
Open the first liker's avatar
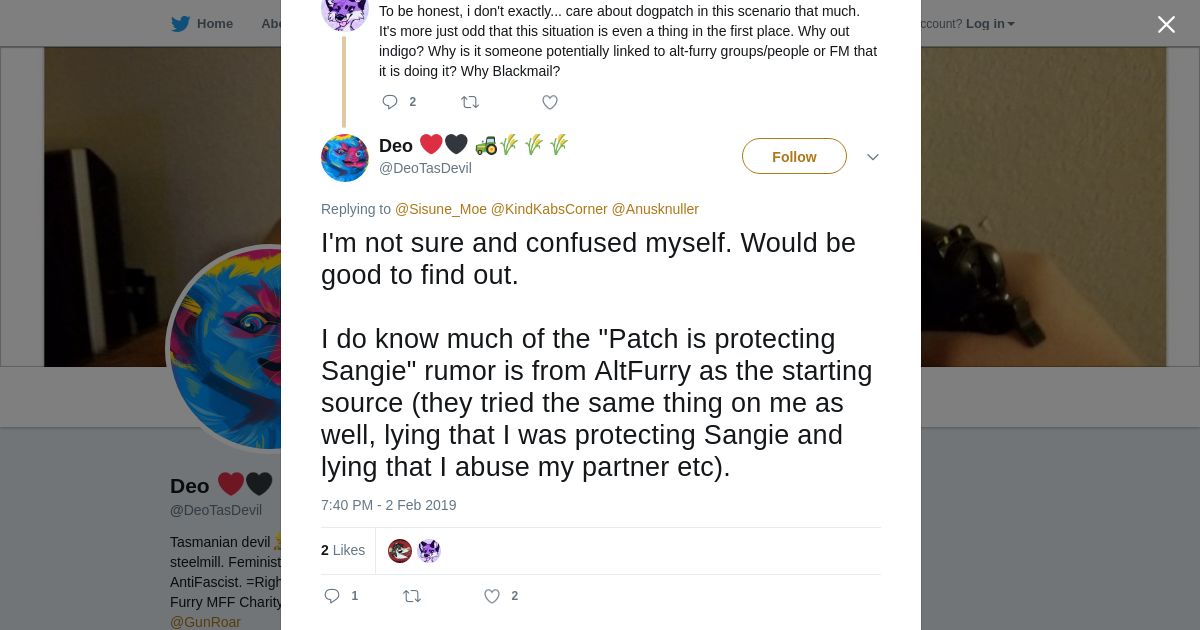click(400, 551)
